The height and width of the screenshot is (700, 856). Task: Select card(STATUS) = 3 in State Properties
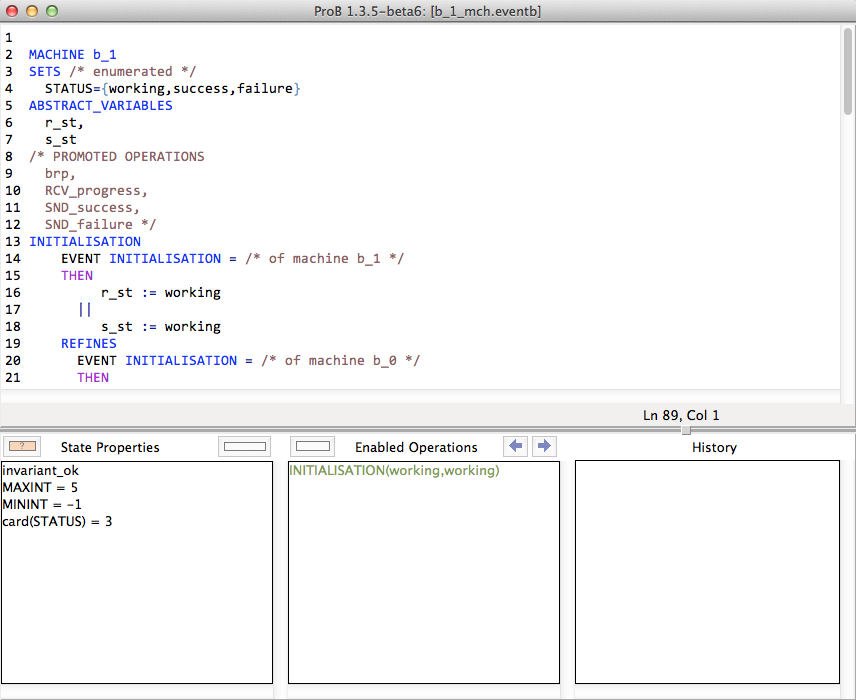(57, 522)
